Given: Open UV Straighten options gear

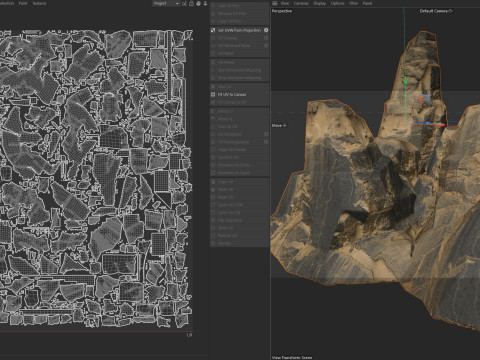Looking at the screenshot, I should (x=266, y=134).
